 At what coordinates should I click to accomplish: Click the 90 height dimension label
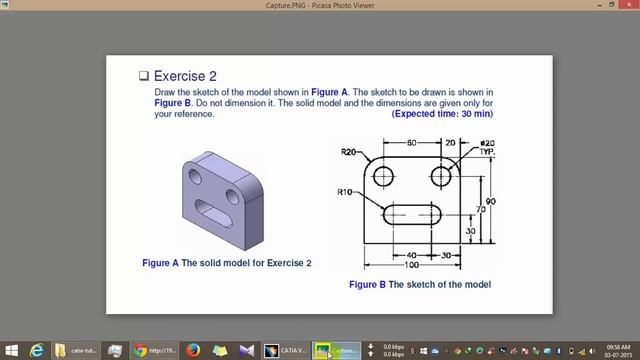tap(490, 201)
